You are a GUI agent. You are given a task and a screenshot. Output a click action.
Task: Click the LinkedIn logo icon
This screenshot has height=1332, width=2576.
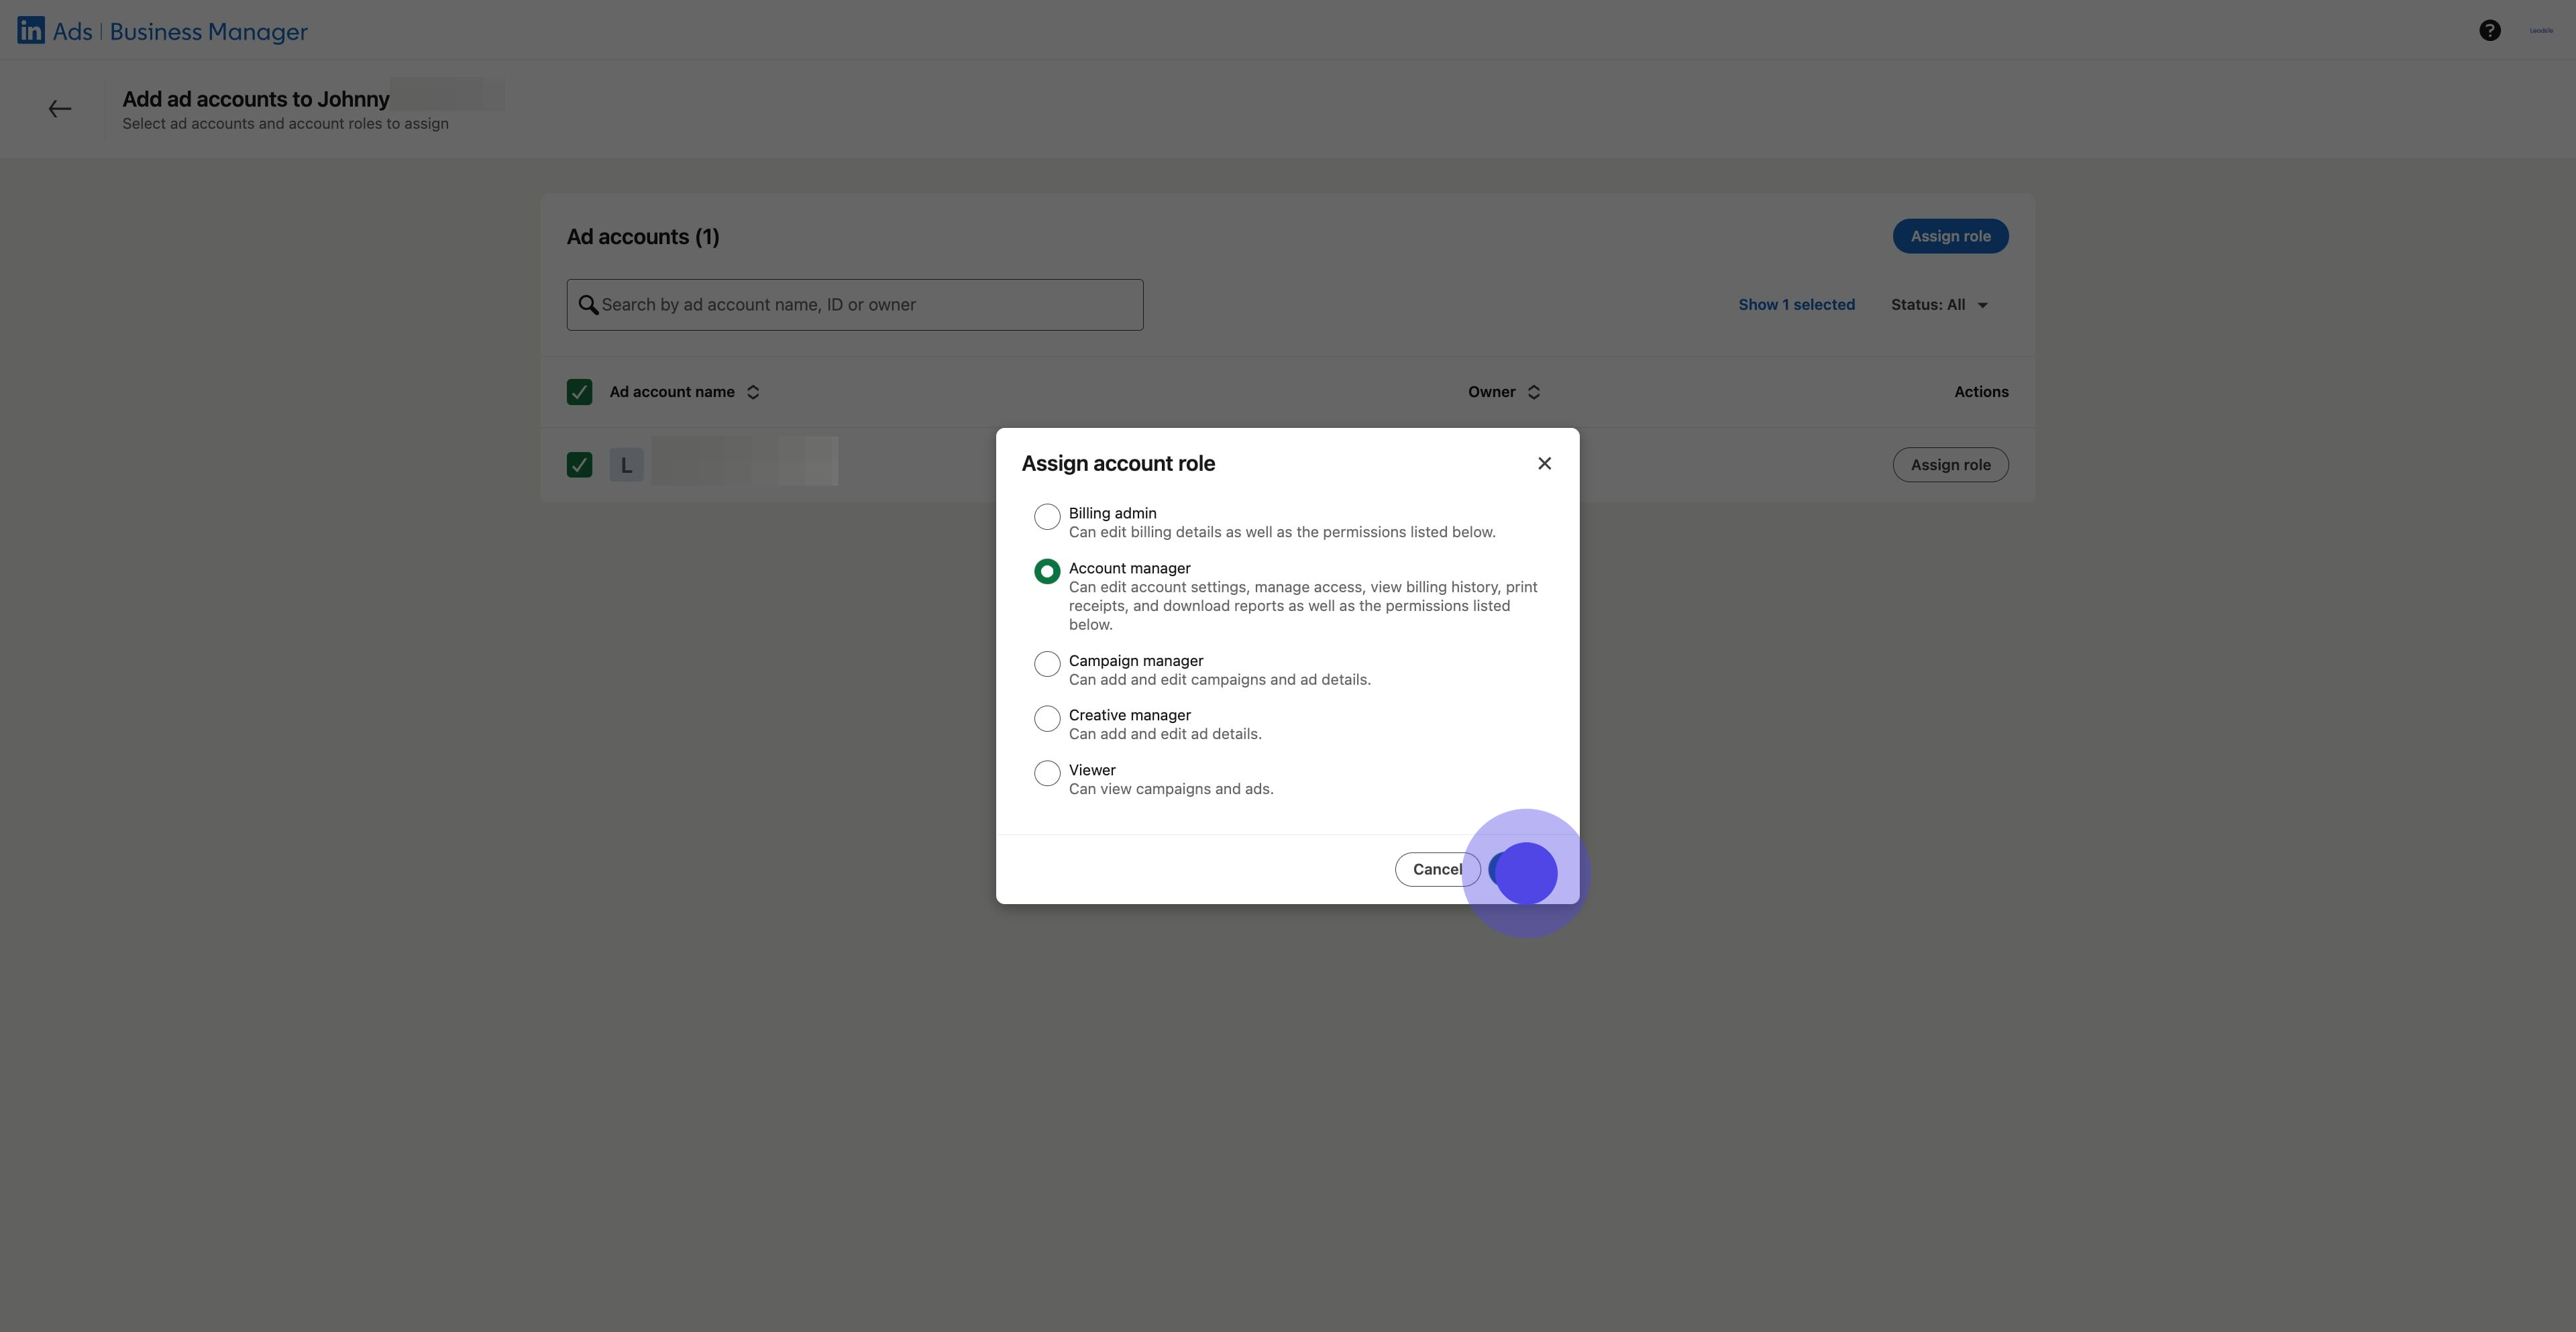[x=31, y=31]
